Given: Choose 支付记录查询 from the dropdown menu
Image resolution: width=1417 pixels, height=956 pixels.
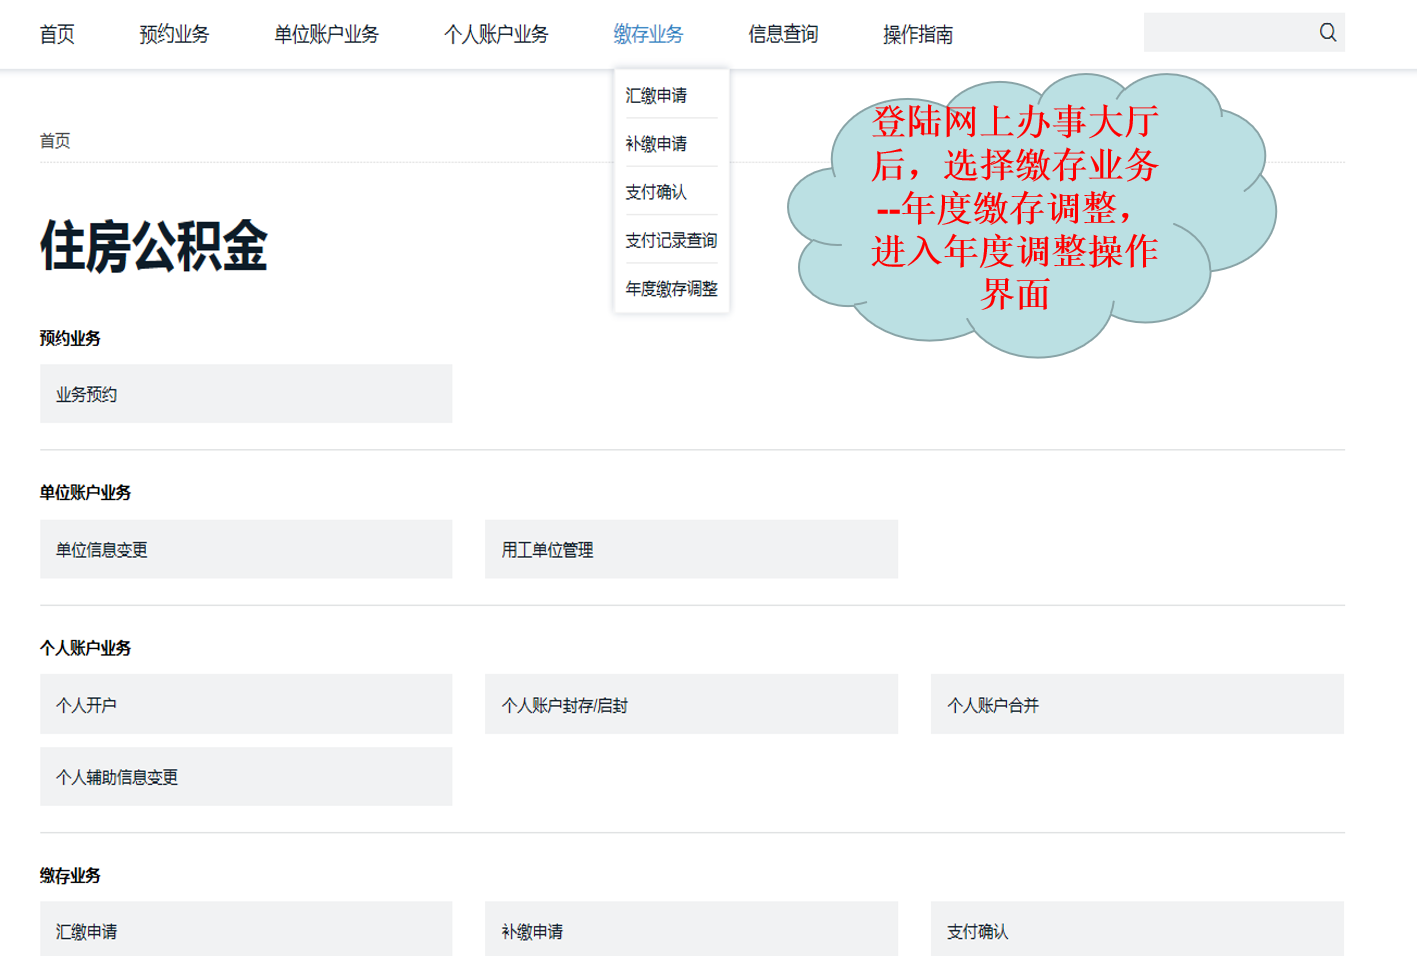Looking at the screenshot, I should tap(671, 241).
